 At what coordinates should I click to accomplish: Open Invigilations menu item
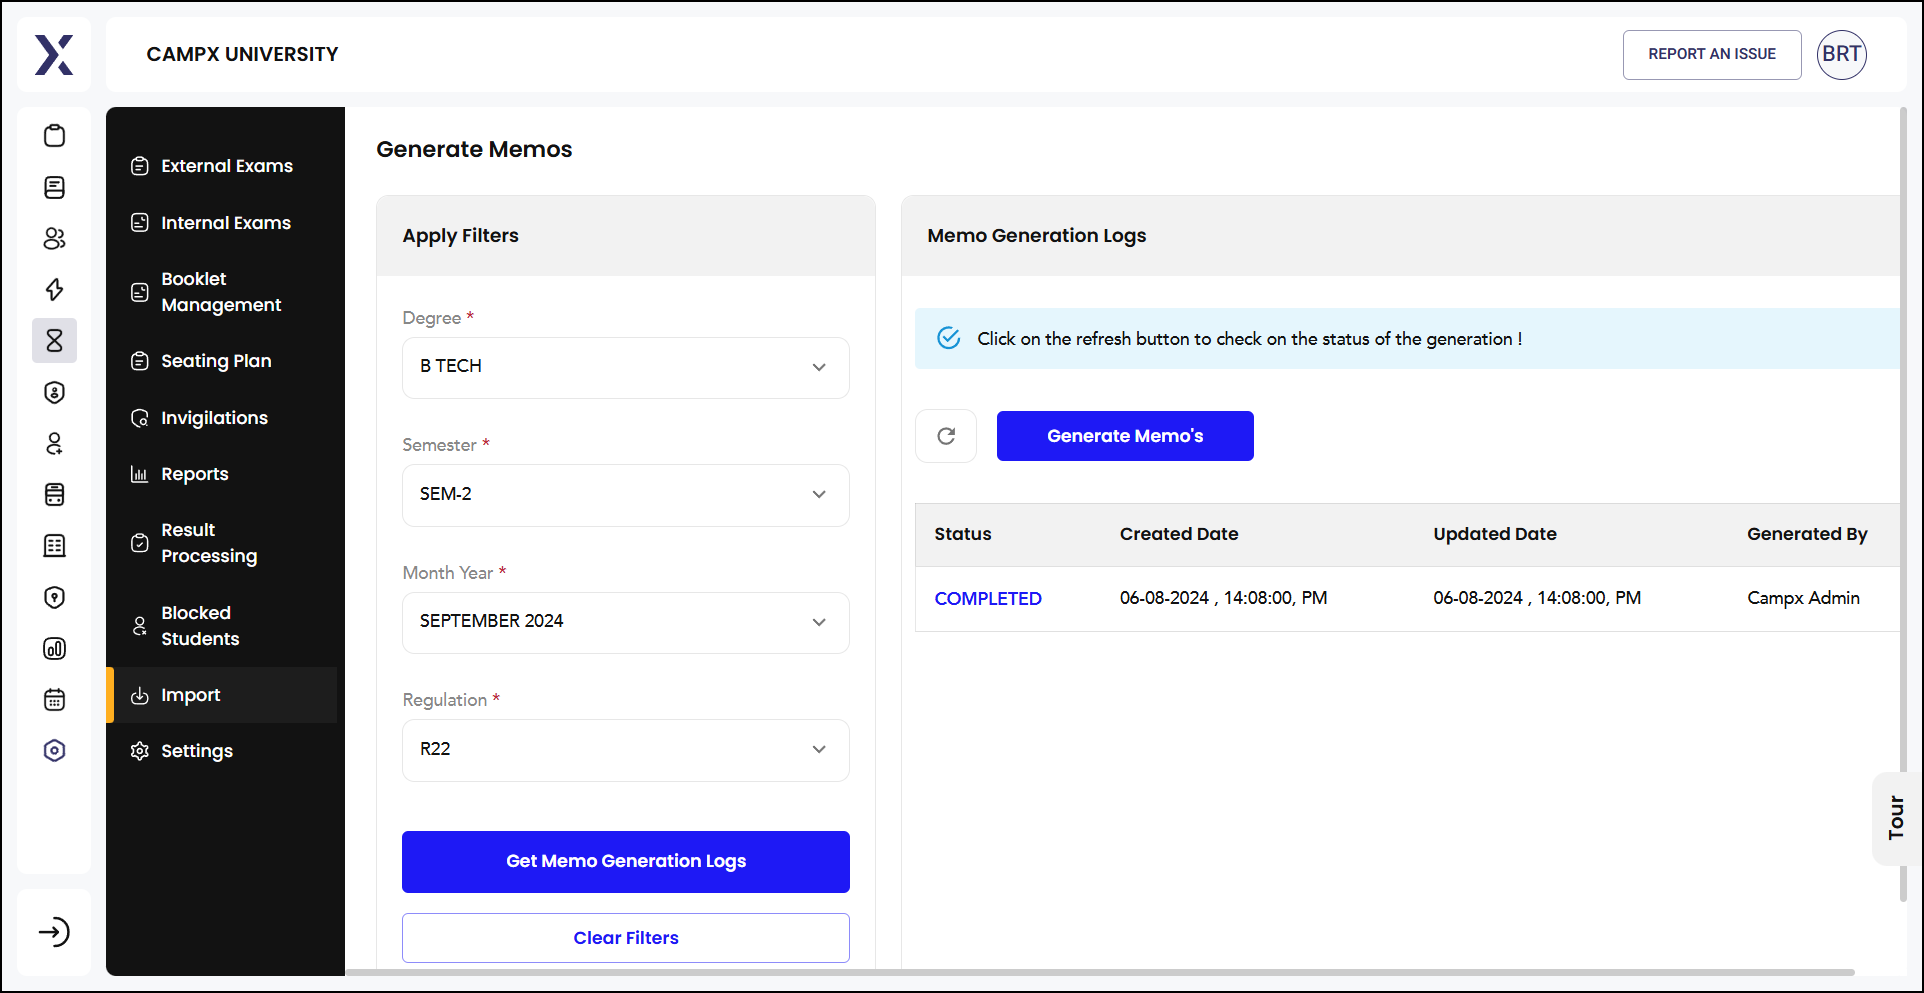coord(222,418)
